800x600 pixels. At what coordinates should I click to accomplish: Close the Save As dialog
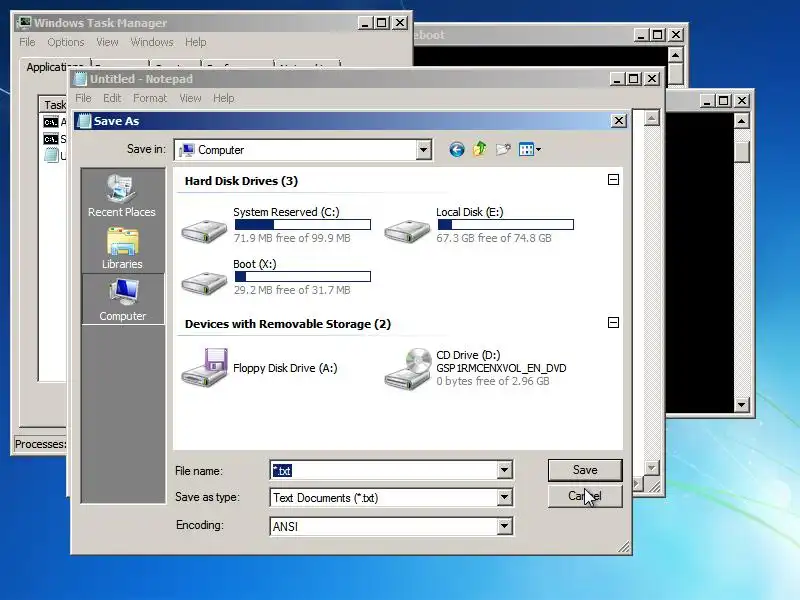coord(618,121)
